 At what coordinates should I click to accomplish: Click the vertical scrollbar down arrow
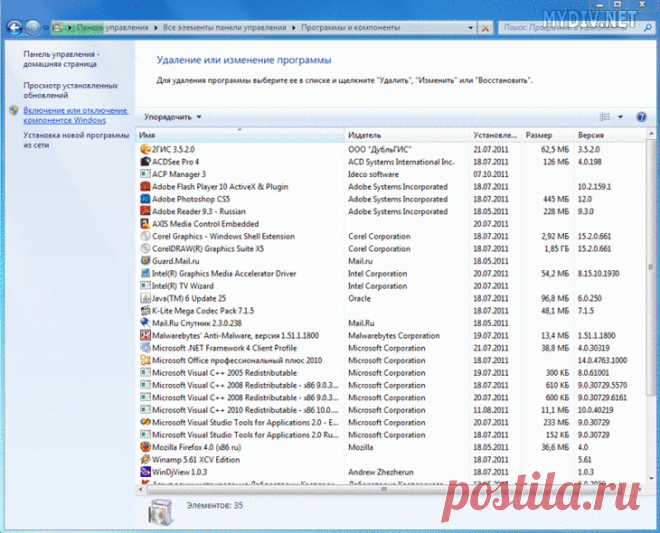pos(651,478)
